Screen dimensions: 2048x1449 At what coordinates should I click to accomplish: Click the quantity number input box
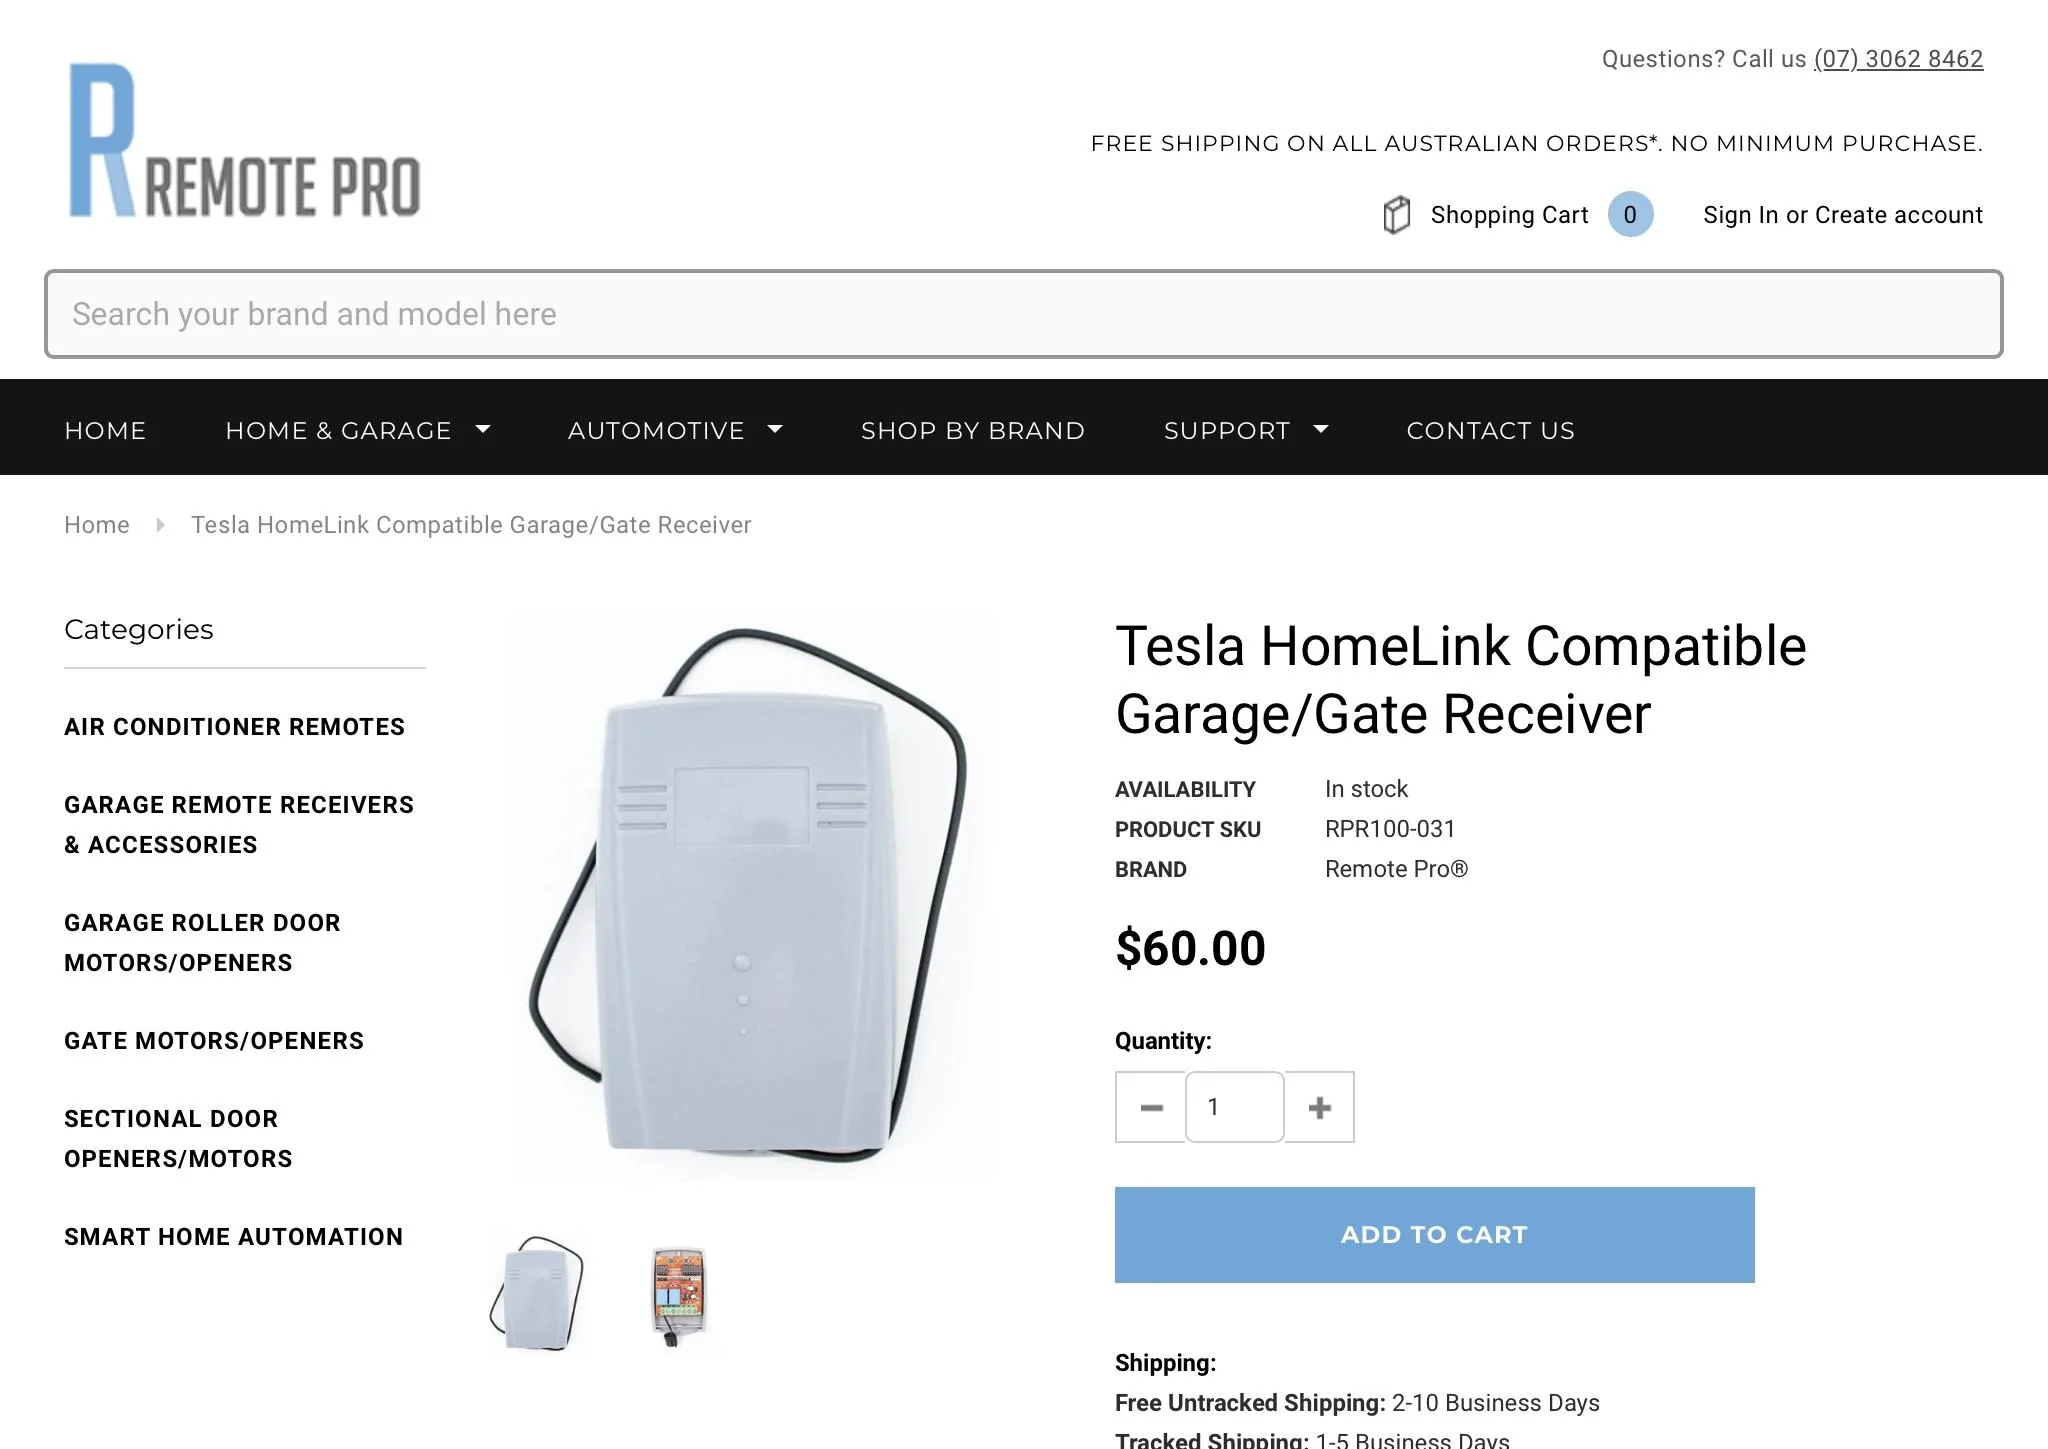[1235, 1107]
